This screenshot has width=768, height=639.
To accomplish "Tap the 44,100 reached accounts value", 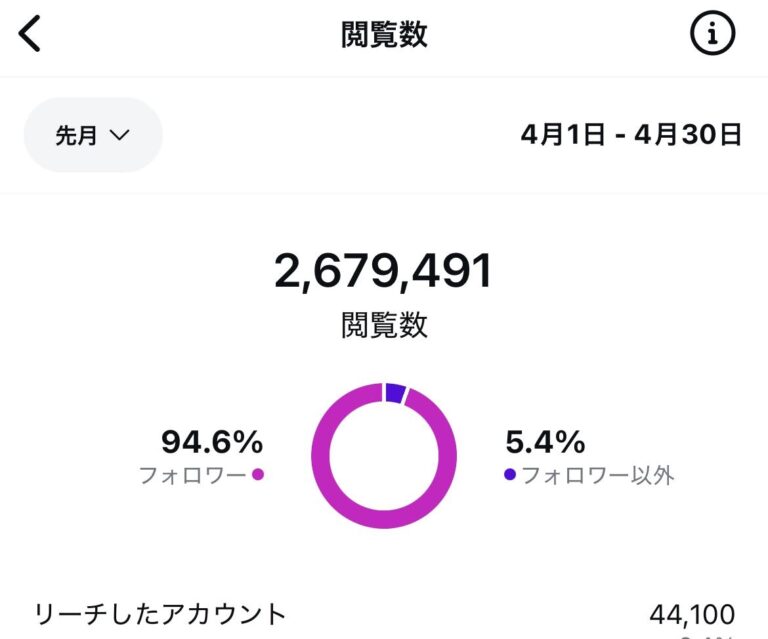I will pos(692,614).
